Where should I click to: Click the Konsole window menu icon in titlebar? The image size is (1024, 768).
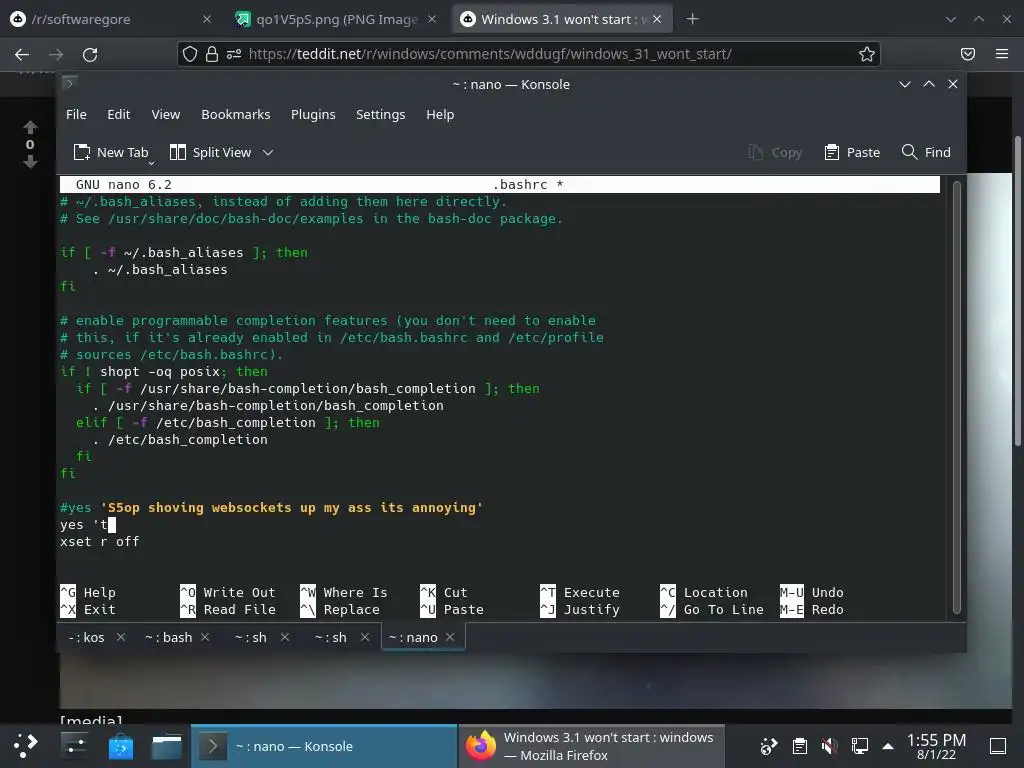tap(69, 83)
